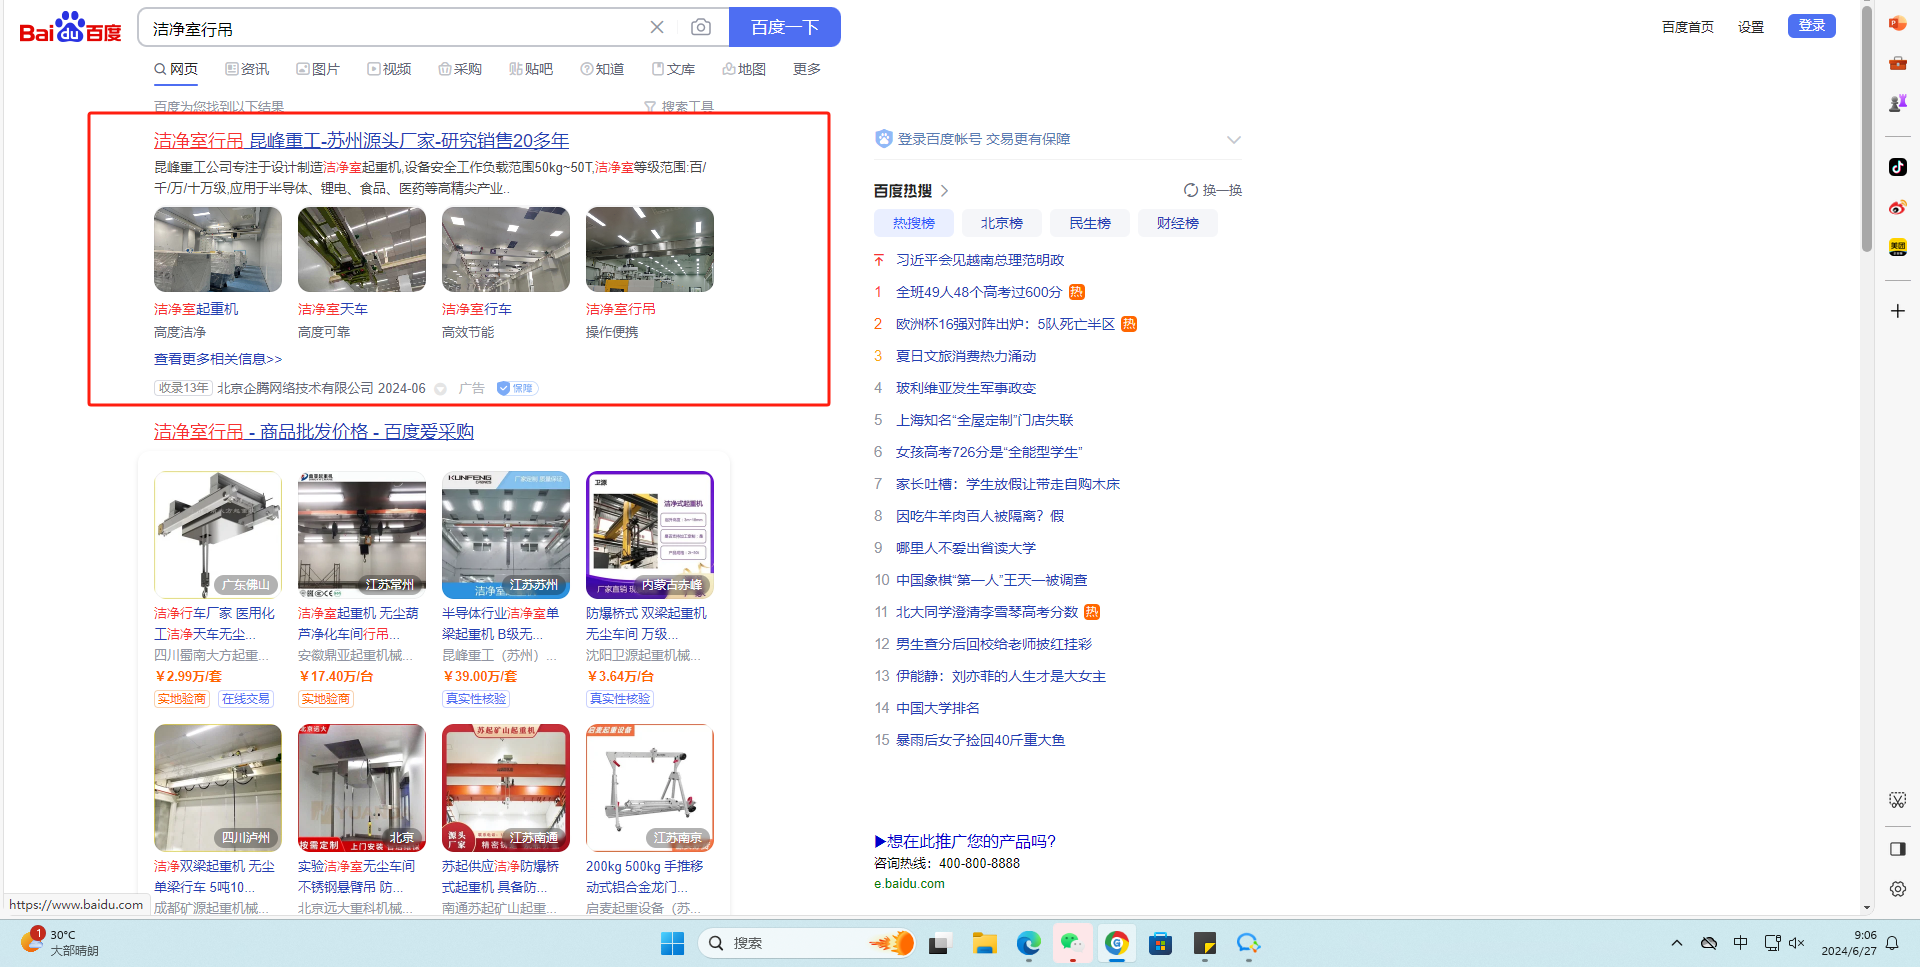The image size is (1920, 967).
Task: Open the Windows Start menu
Action: (672, 943)
